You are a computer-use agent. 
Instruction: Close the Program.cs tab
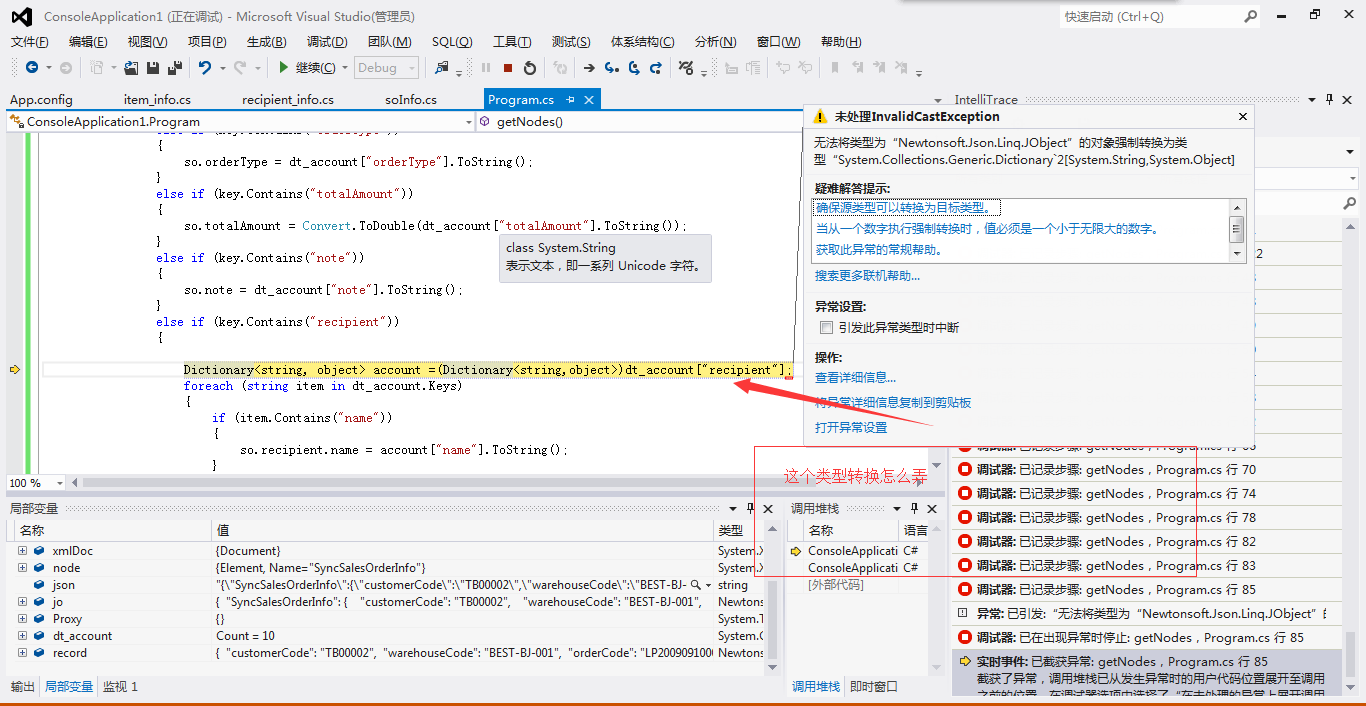click(x=590, y=100)
